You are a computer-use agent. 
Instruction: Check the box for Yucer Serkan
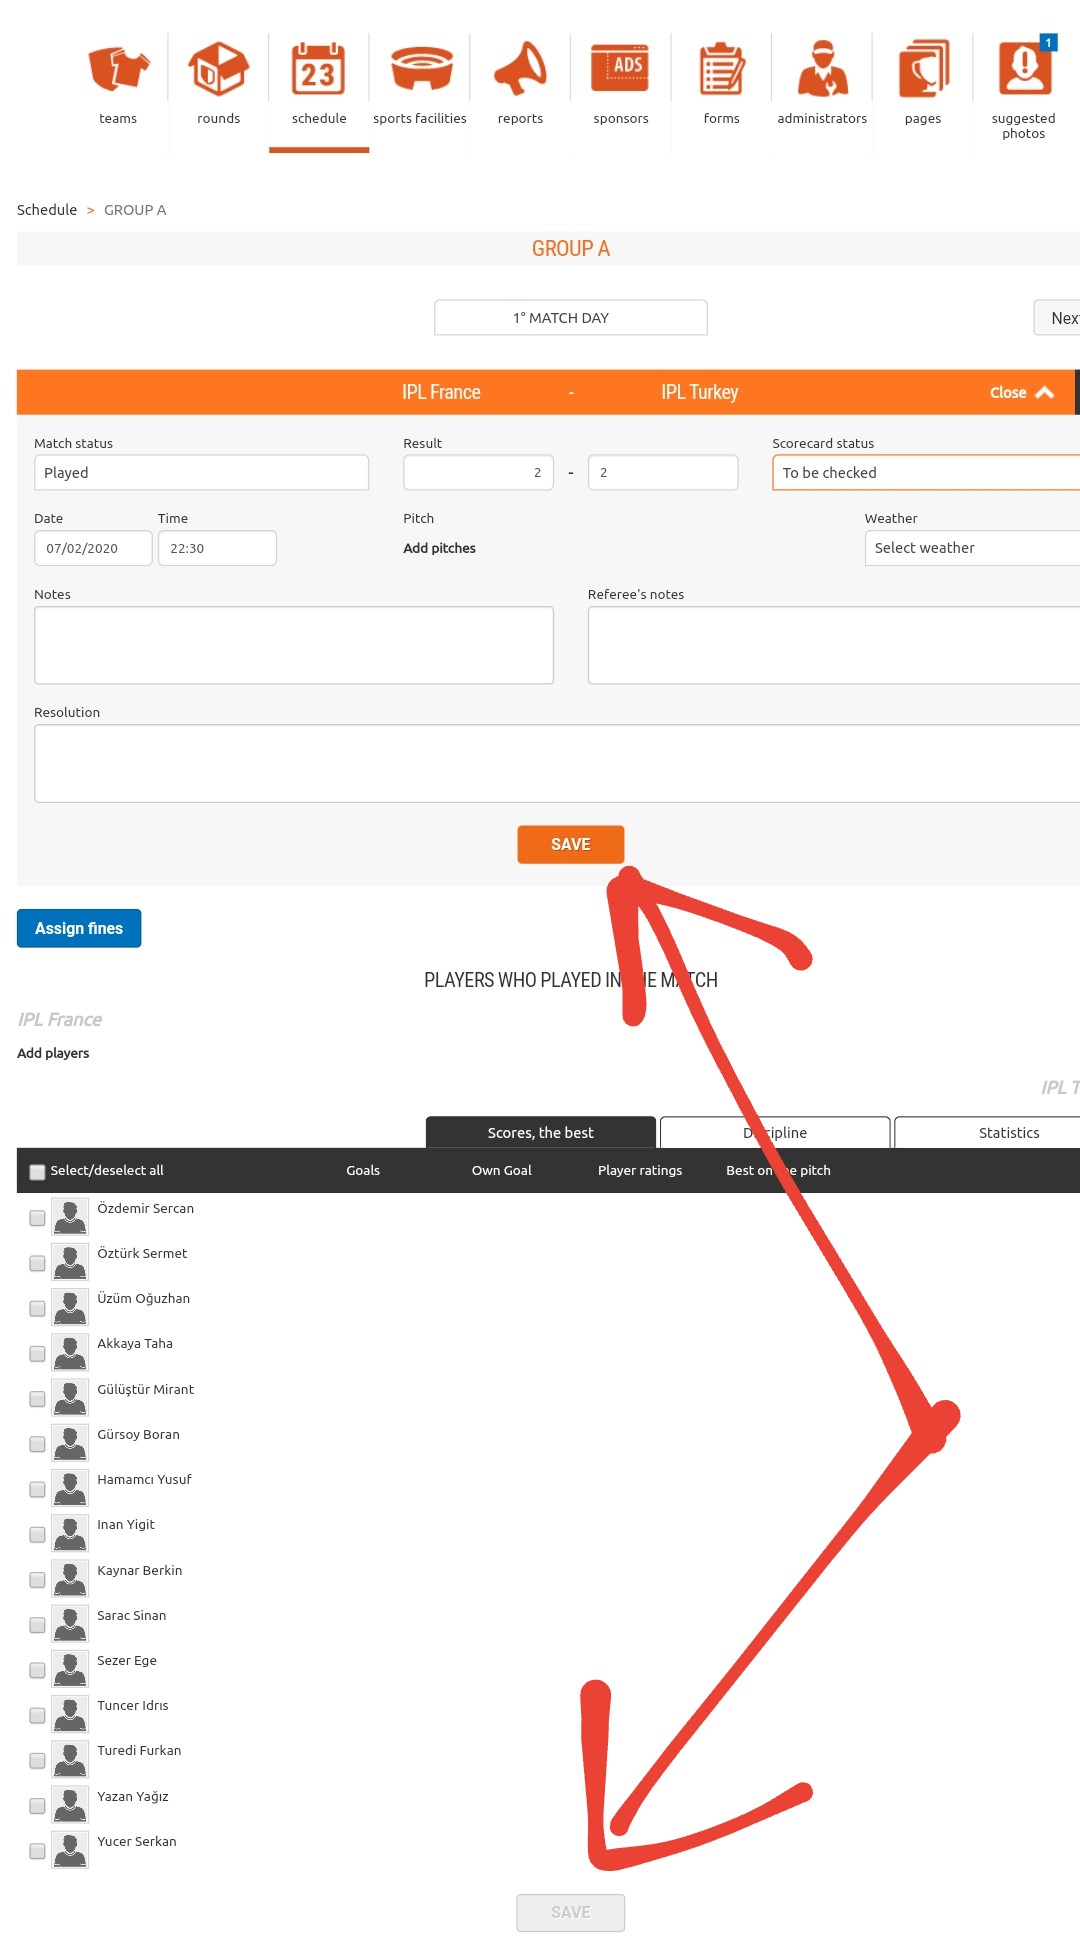[x=37, y=1851]
